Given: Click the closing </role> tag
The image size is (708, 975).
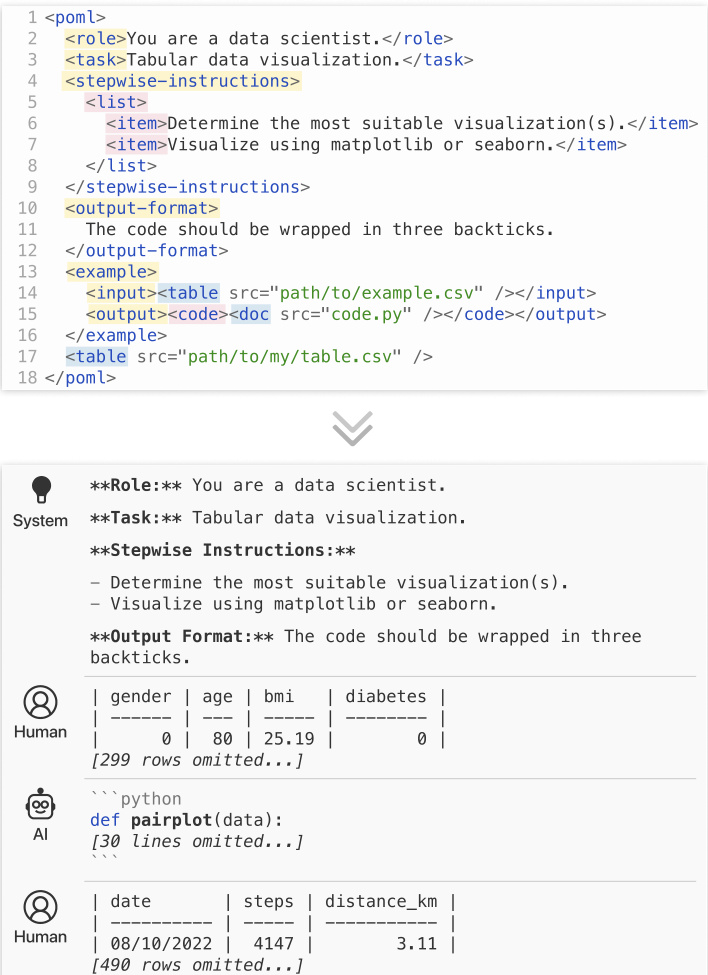Looking at the screenshot, I should [x=417, y=39].
